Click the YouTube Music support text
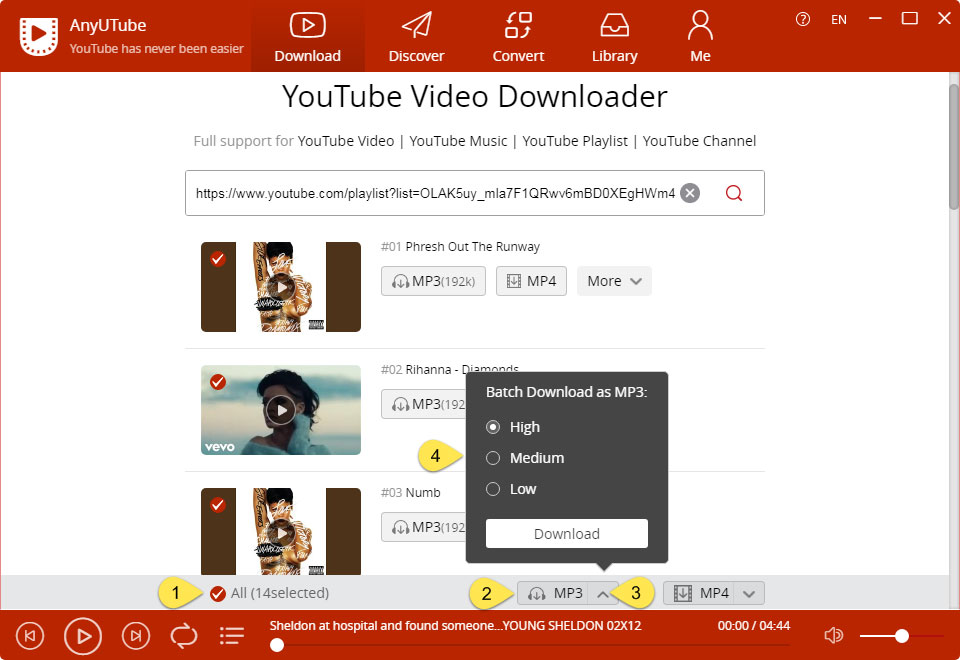Viewport: 960px width, 660px height. [x=458, y=141]
